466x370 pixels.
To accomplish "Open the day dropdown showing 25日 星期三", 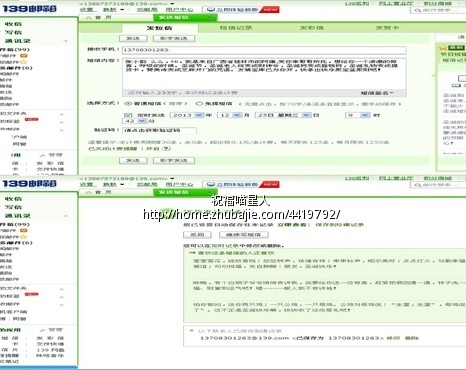I will click(x=283, y=115).
